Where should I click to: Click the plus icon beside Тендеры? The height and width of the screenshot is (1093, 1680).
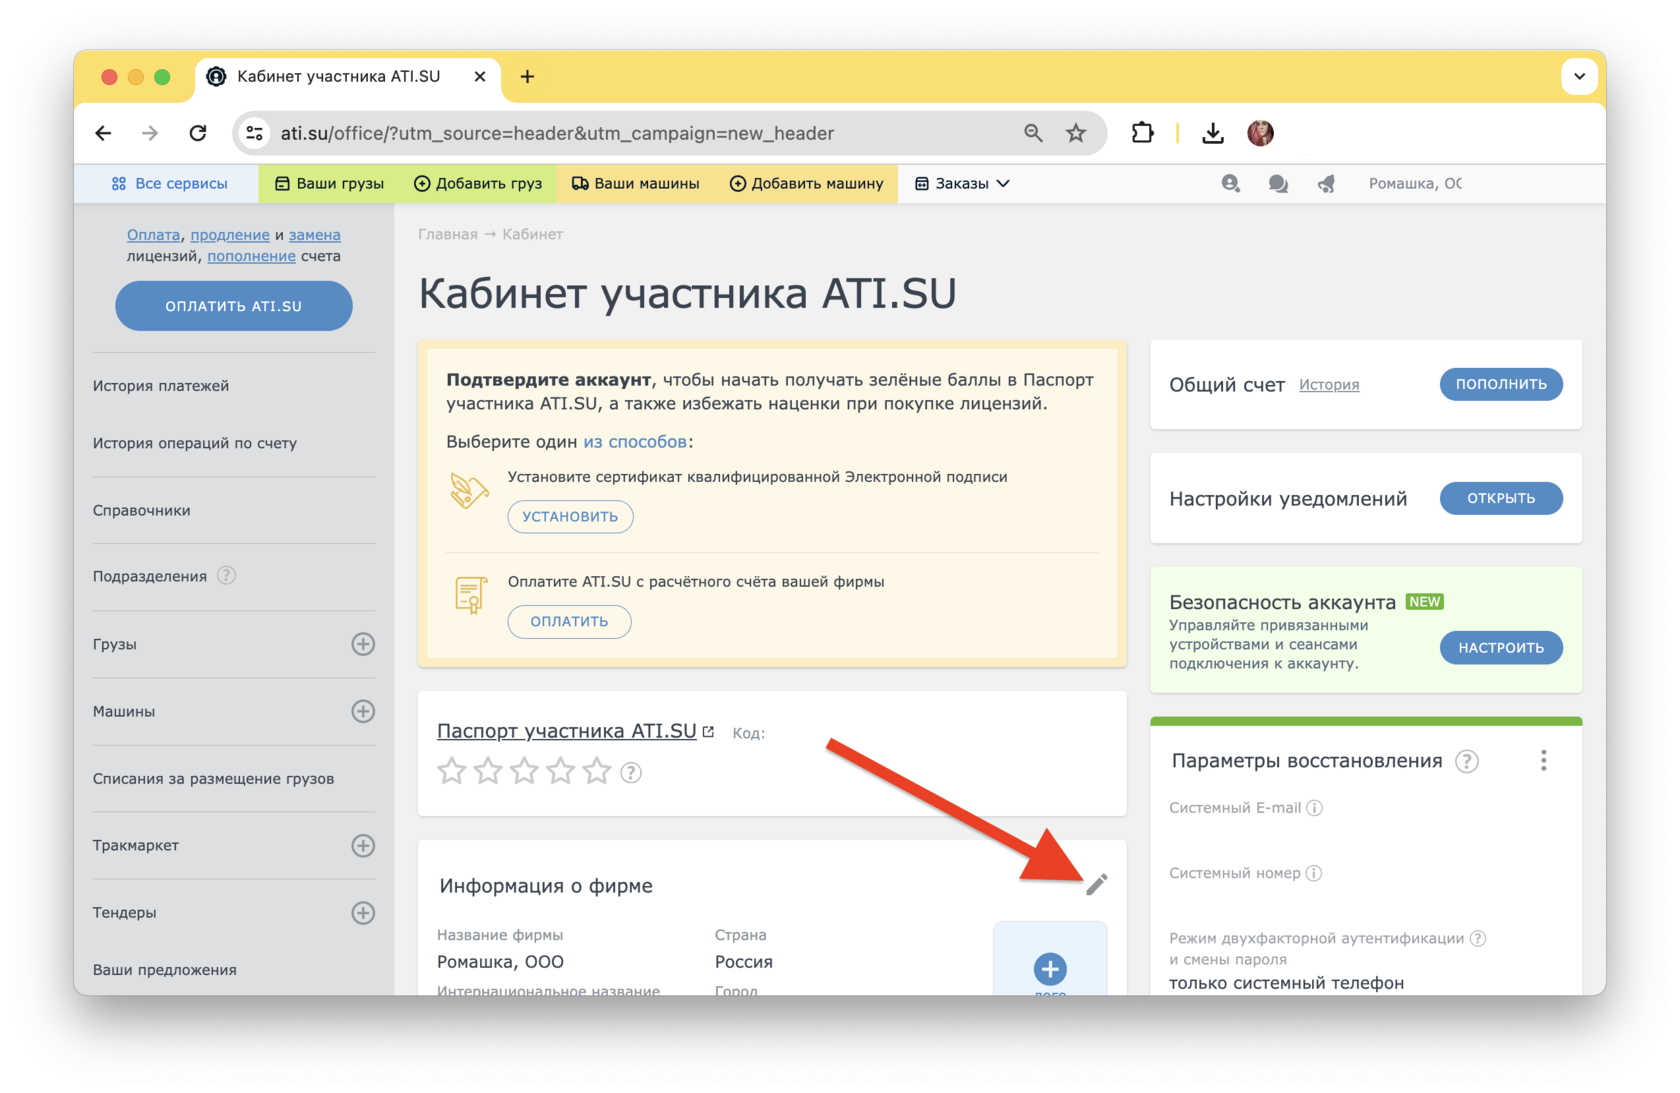point(363,913)
